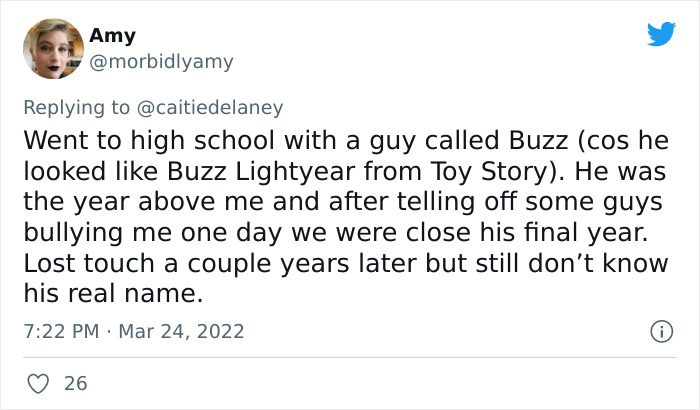Click the Twitter bird logo
This screenshot has width=700, height=410.
[x=661, y=34]
